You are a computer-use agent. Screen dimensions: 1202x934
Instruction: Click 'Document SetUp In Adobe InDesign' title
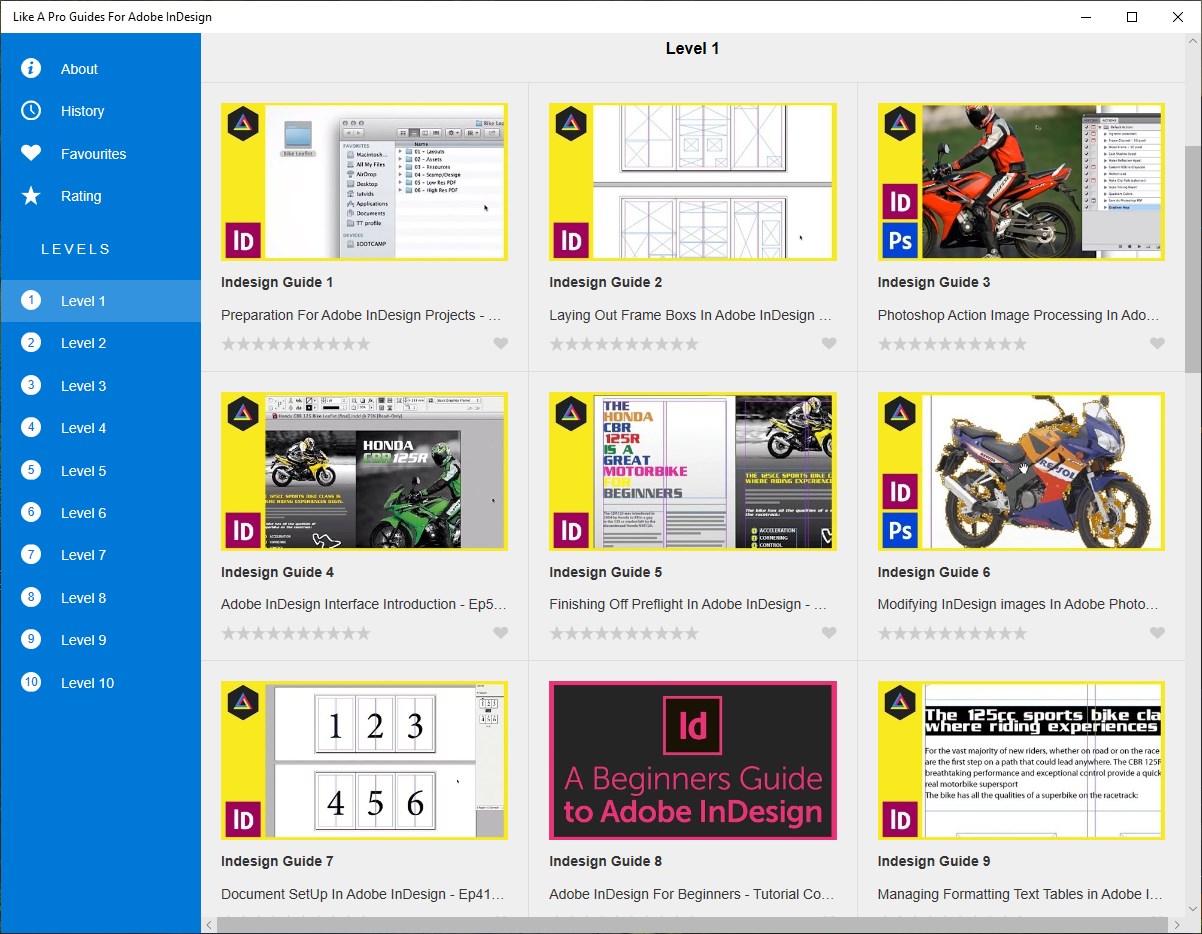click(x=363, y=894)
